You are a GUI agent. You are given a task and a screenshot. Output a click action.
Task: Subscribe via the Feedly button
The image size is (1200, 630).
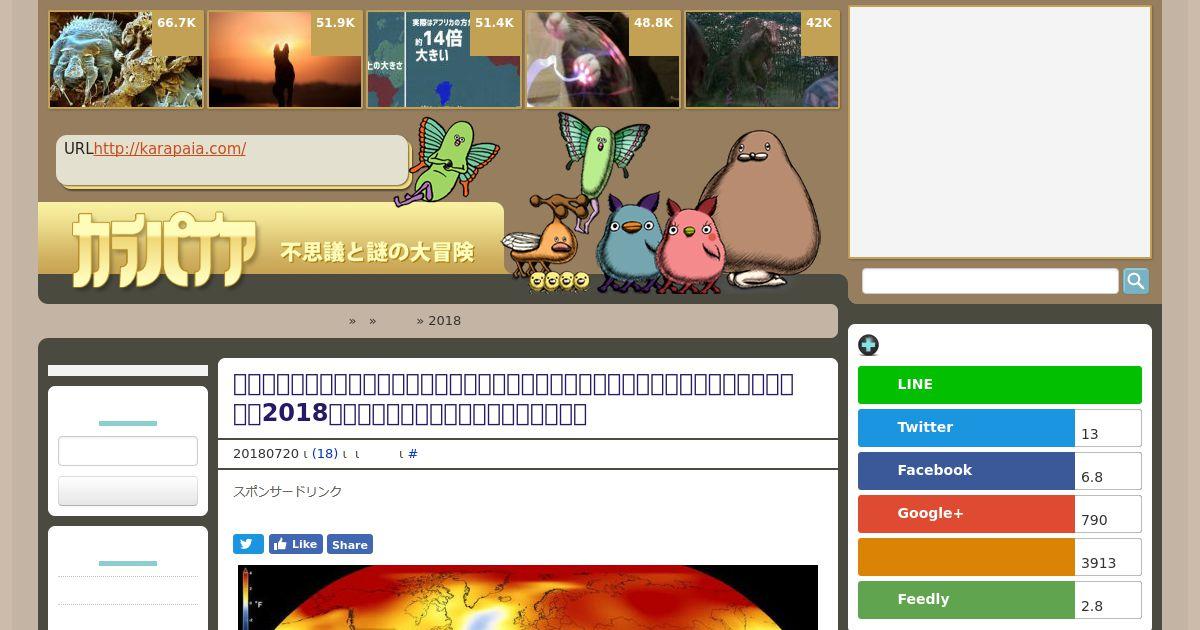tap(966, 600)
